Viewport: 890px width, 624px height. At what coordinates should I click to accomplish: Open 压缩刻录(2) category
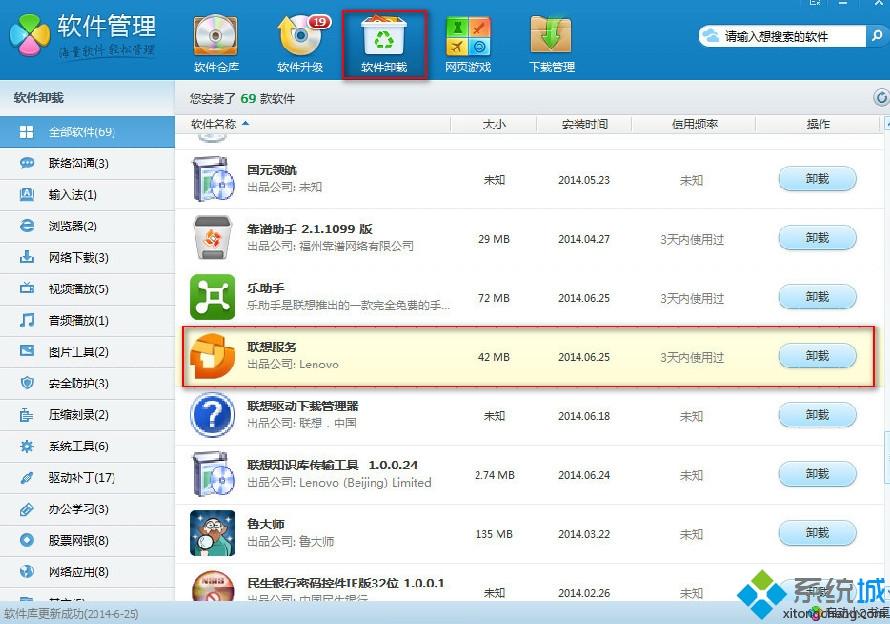(x=87, y=415)
